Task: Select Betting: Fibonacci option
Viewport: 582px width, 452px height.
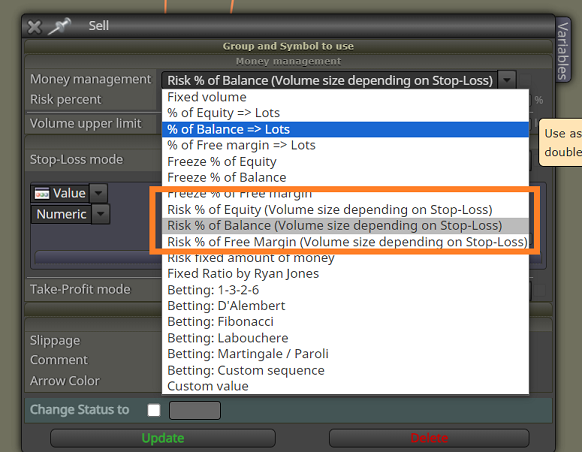Action: click(345, 322)
